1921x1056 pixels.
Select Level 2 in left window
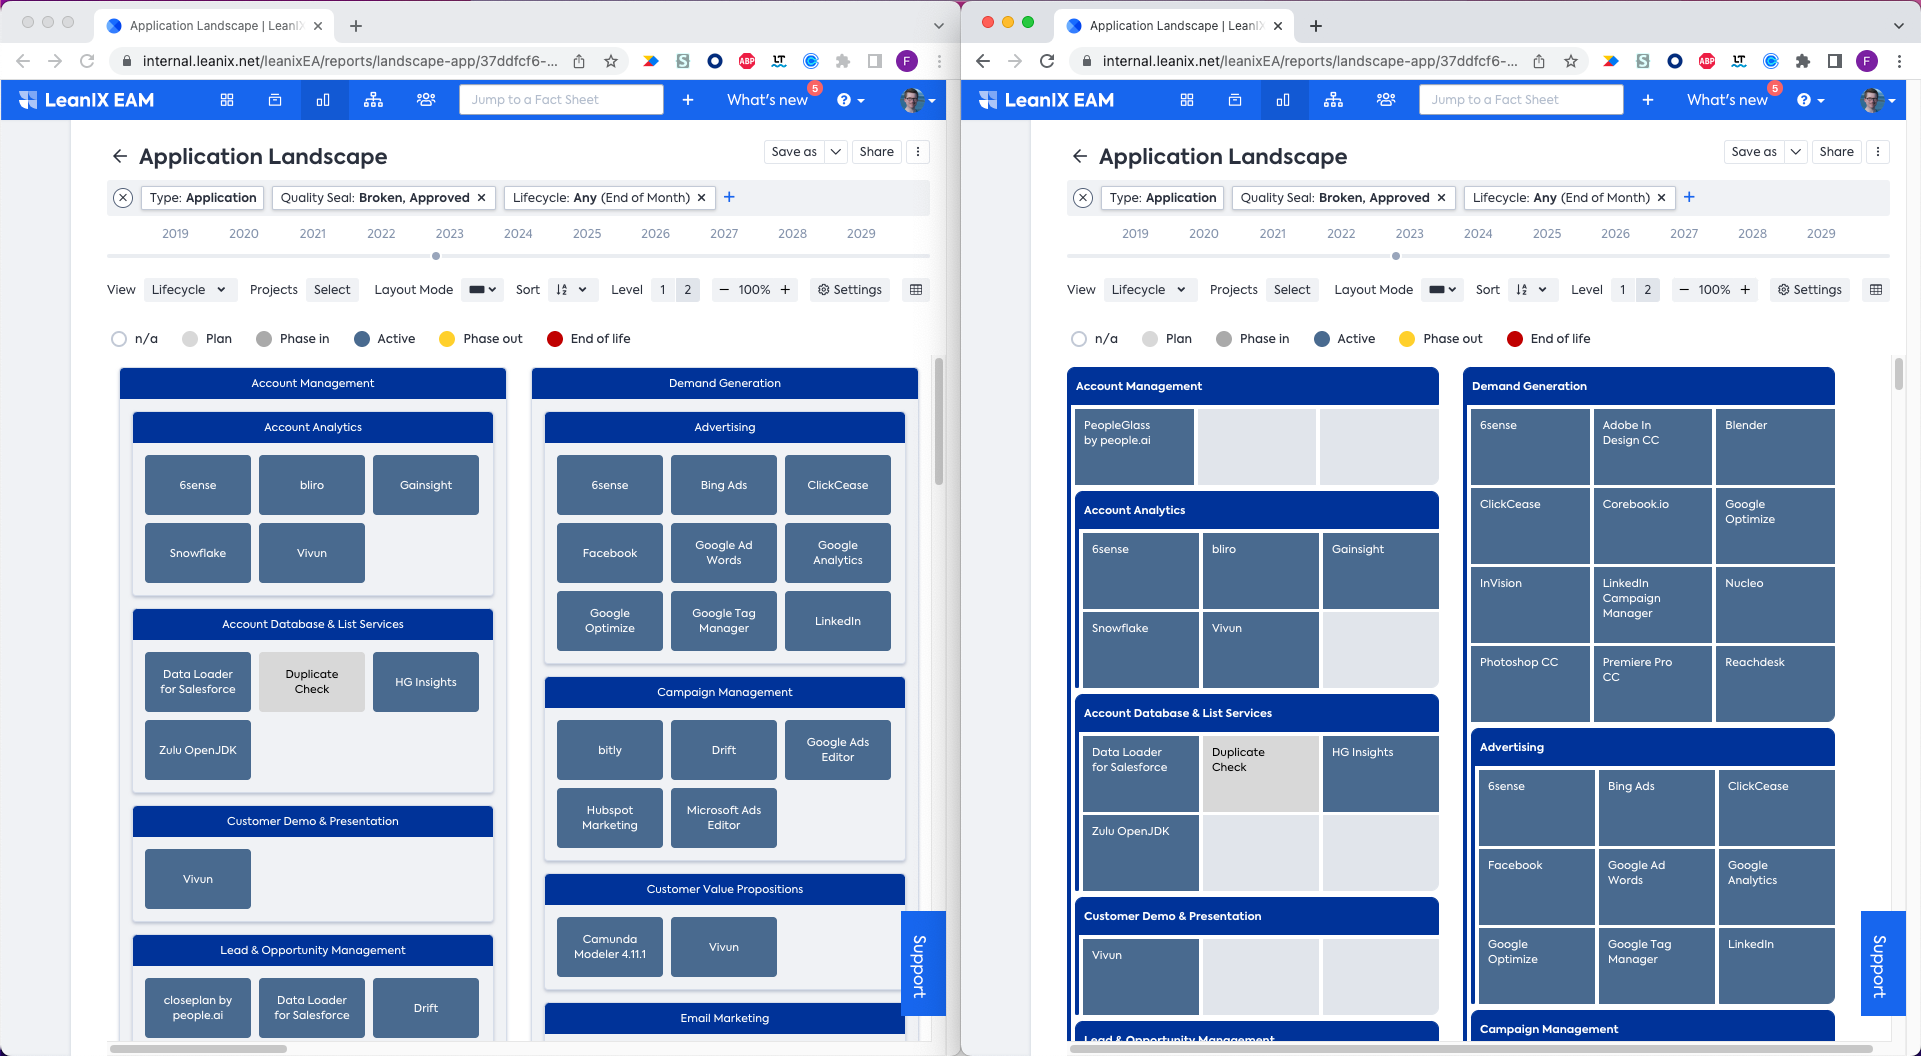687,290
